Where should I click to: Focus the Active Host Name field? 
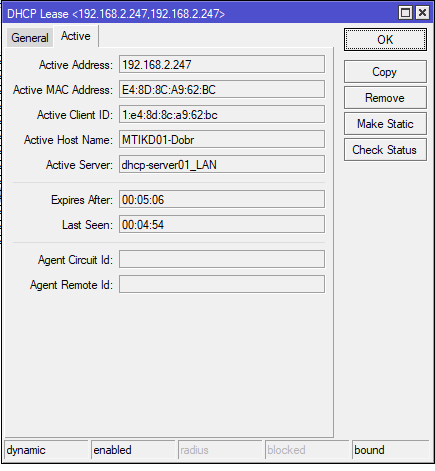(222, 139)
